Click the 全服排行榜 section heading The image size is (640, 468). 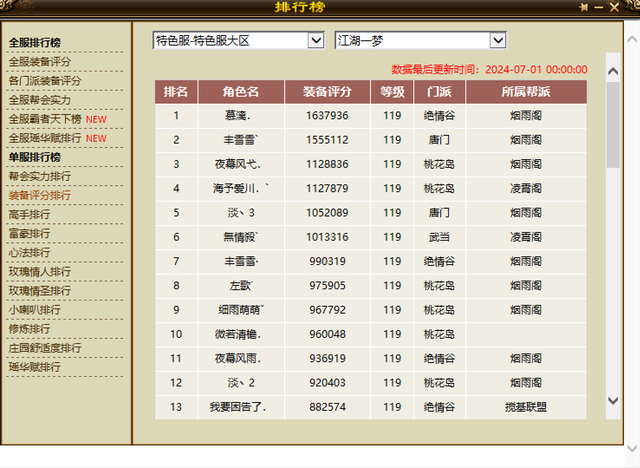[x=35, y=42]
